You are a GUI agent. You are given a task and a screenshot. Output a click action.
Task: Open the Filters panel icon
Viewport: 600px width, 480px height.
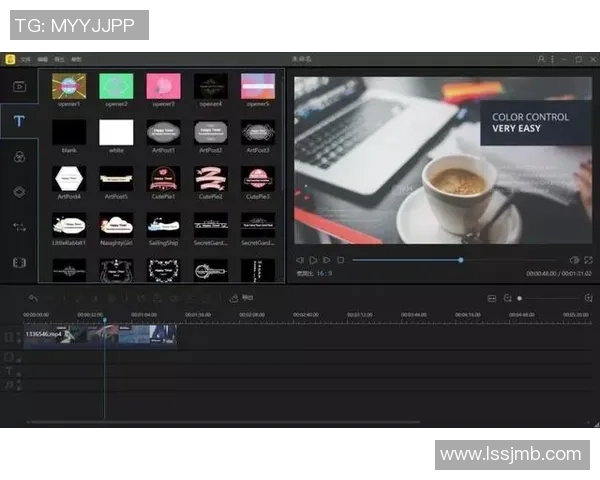(19, 156)
